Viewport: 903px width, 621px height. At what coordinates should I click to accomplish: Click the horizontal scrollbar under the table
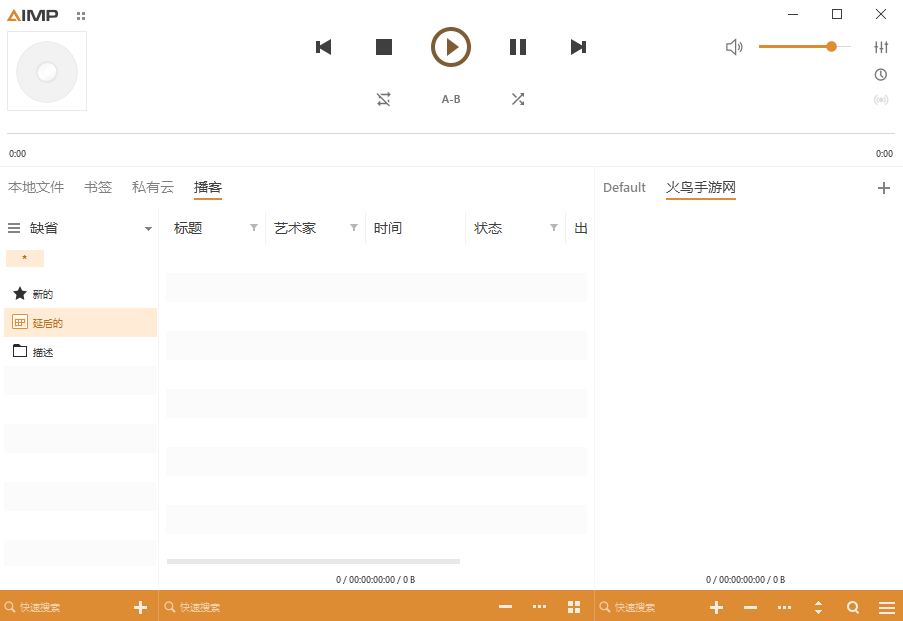point(313,561)
